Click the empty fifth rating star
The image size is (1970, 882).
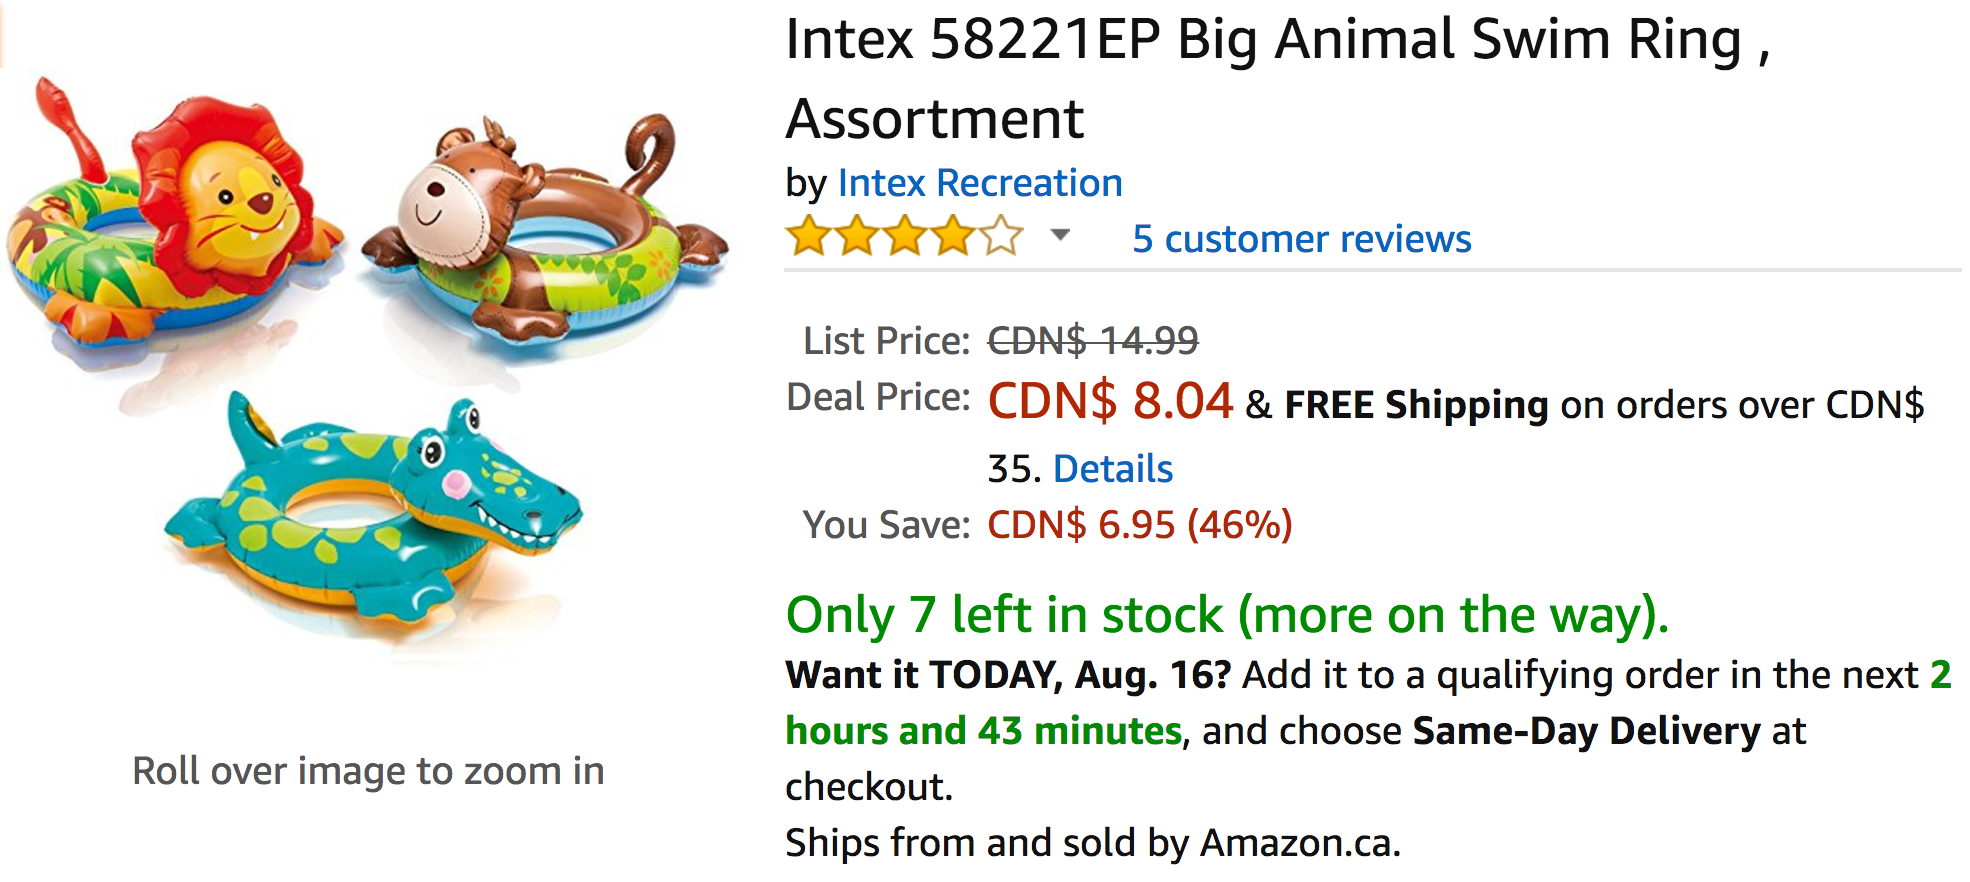click(1001, 238)
